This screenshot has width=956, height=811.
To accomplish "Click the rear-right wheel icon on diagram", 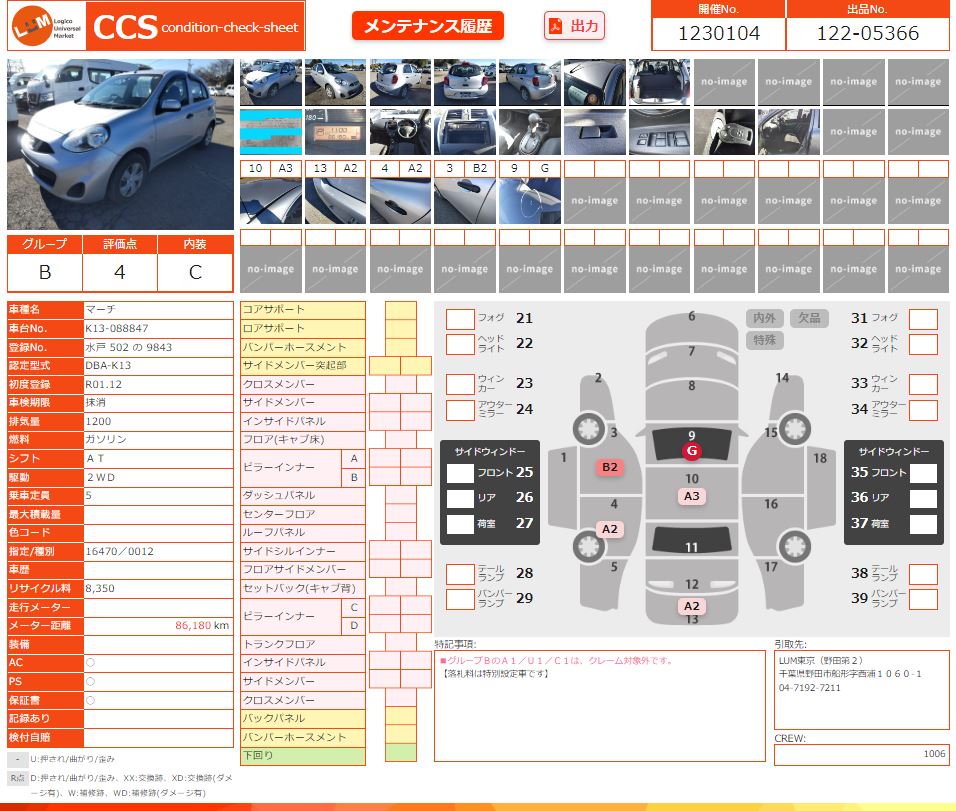I will coord(794,547).
